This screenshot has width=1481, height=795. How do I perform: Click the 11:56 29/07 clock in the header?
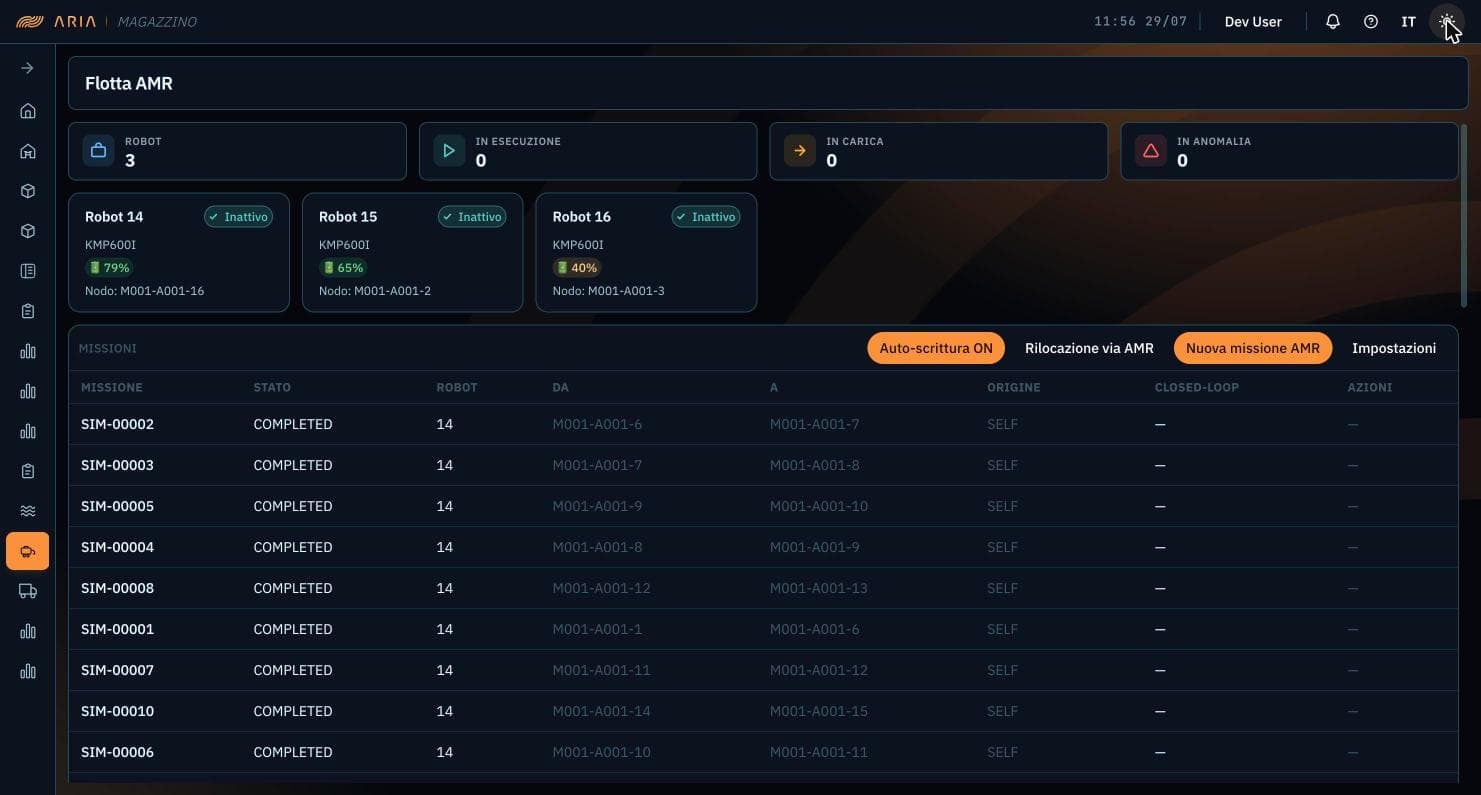(1140, 21)
